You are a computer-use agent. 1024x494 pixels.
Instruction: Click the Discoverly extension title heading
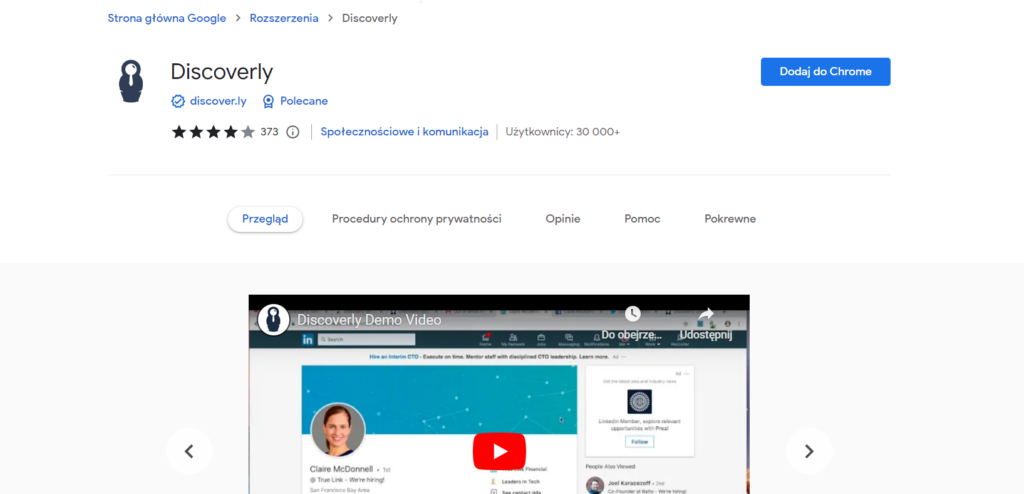(221, 72)
